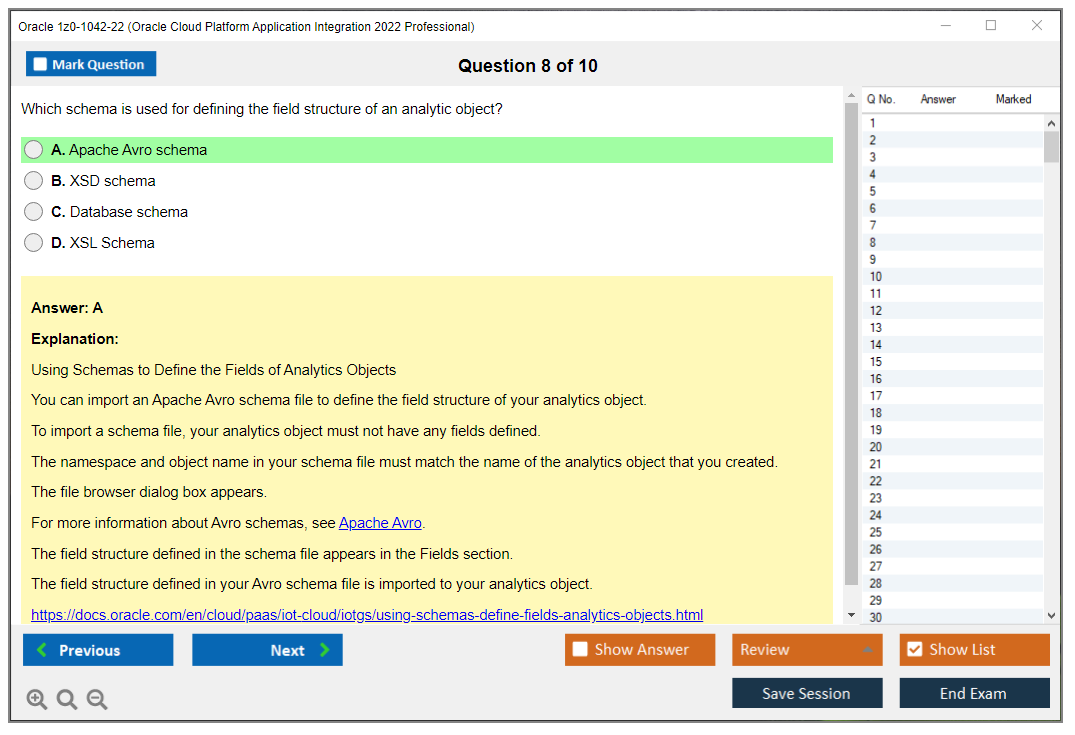This screenshot has height=735, width=1075.
Task: Pick option D XSL Schema
Action: pyautogui.click(x=34, y=243)
